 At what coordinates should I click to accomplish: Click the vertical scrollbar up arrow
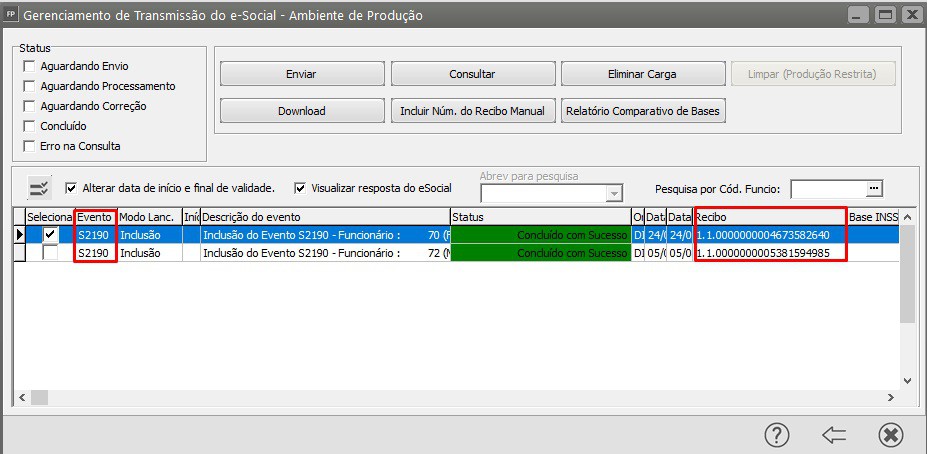tap(907, 216)
